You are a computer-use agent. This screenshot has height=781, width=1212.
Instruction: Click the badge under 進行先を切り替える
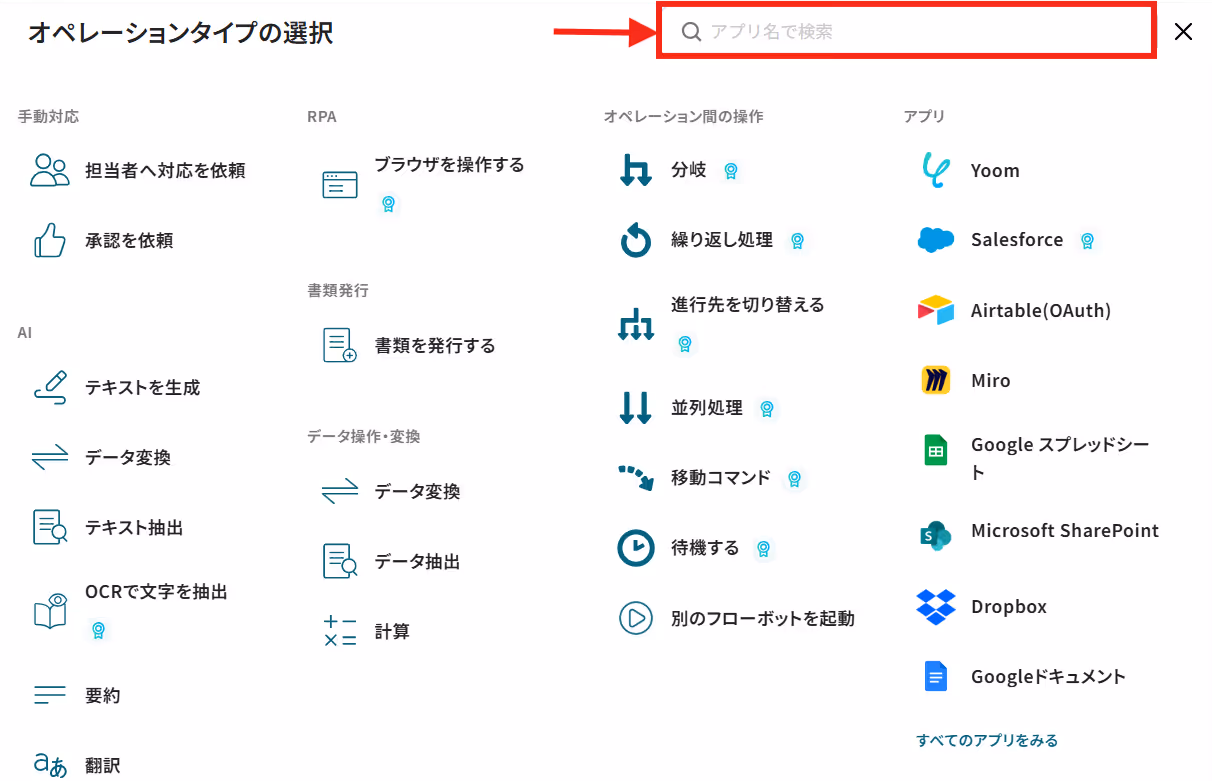pos(685,344)
